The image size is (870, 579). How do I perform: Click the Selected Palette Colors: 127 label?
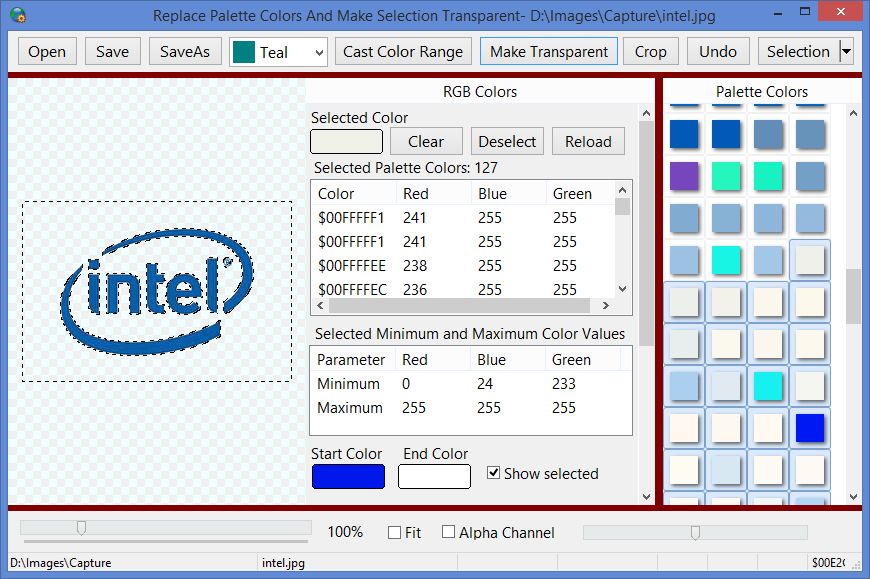[406, 167]
